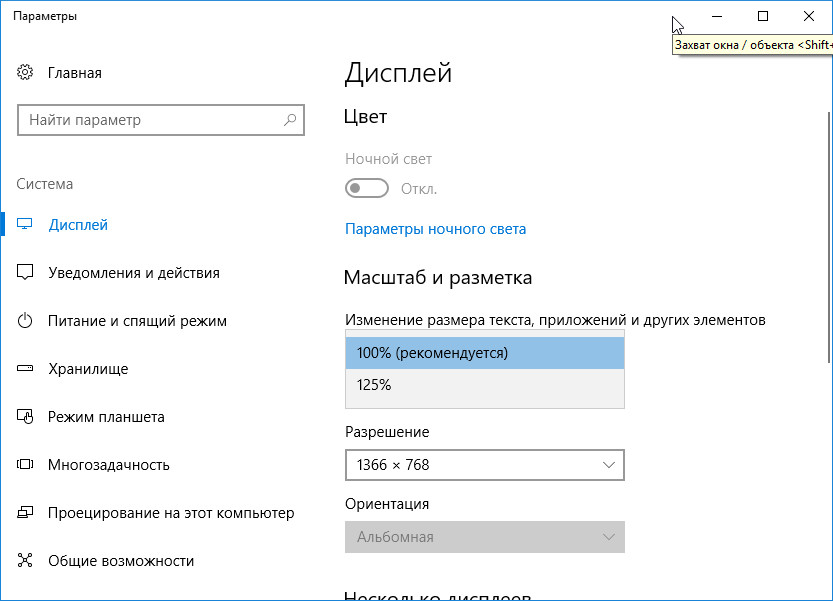Click the Notifications and actions speech-bubble icon
Screen dimensions: 833x601
[x=25, y=272]
